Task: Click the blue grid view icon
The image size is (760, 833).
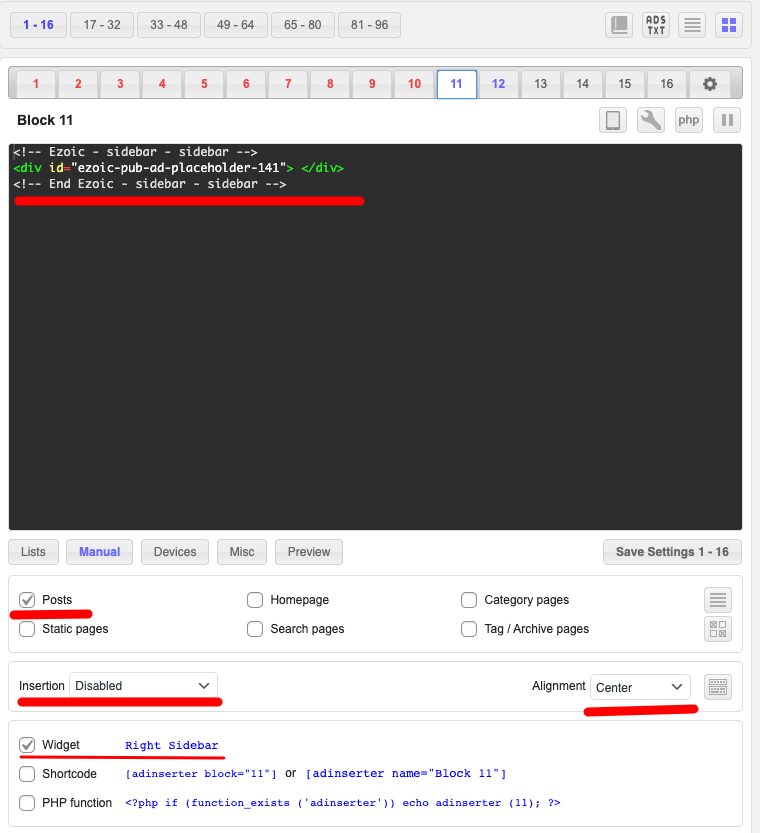Action: pyautogui.click(x=729, y=25)
